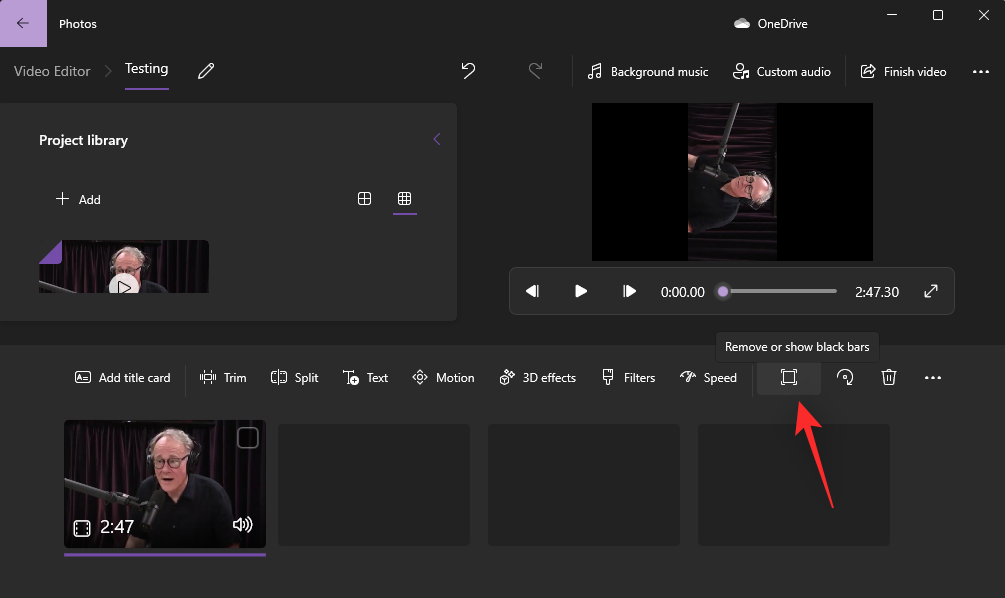
Task: Play the video preview
Action: point(581,291)
